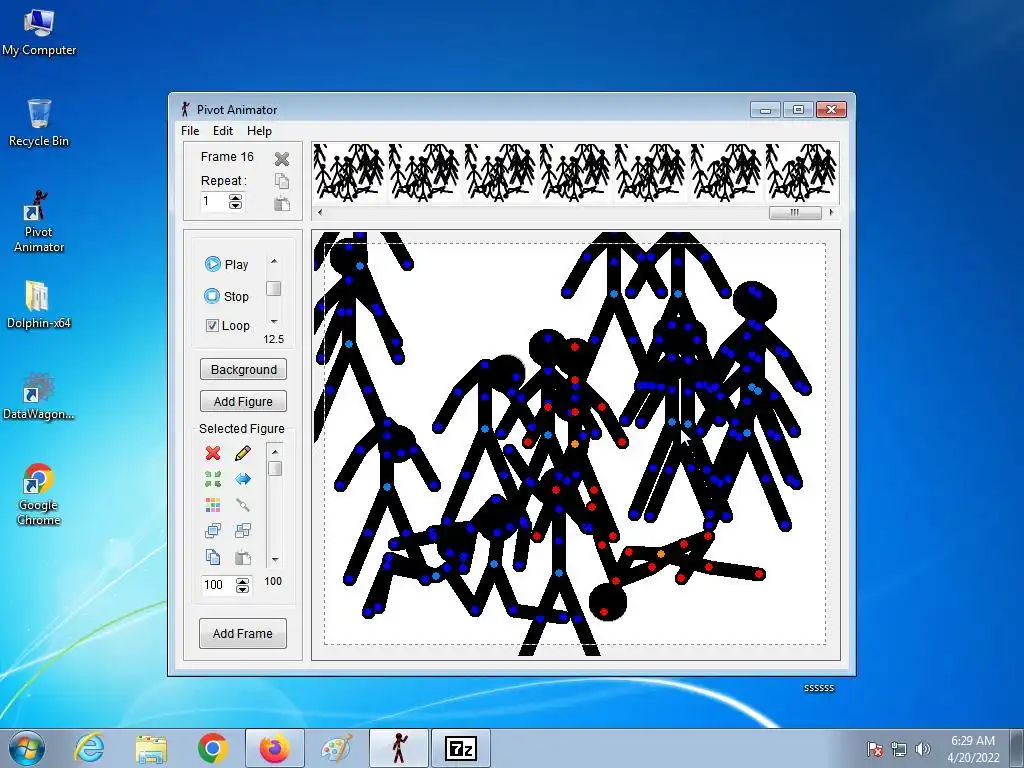Open Firefox from the taskbar
Screen dimensions: 1024x768
pos(274,748)
